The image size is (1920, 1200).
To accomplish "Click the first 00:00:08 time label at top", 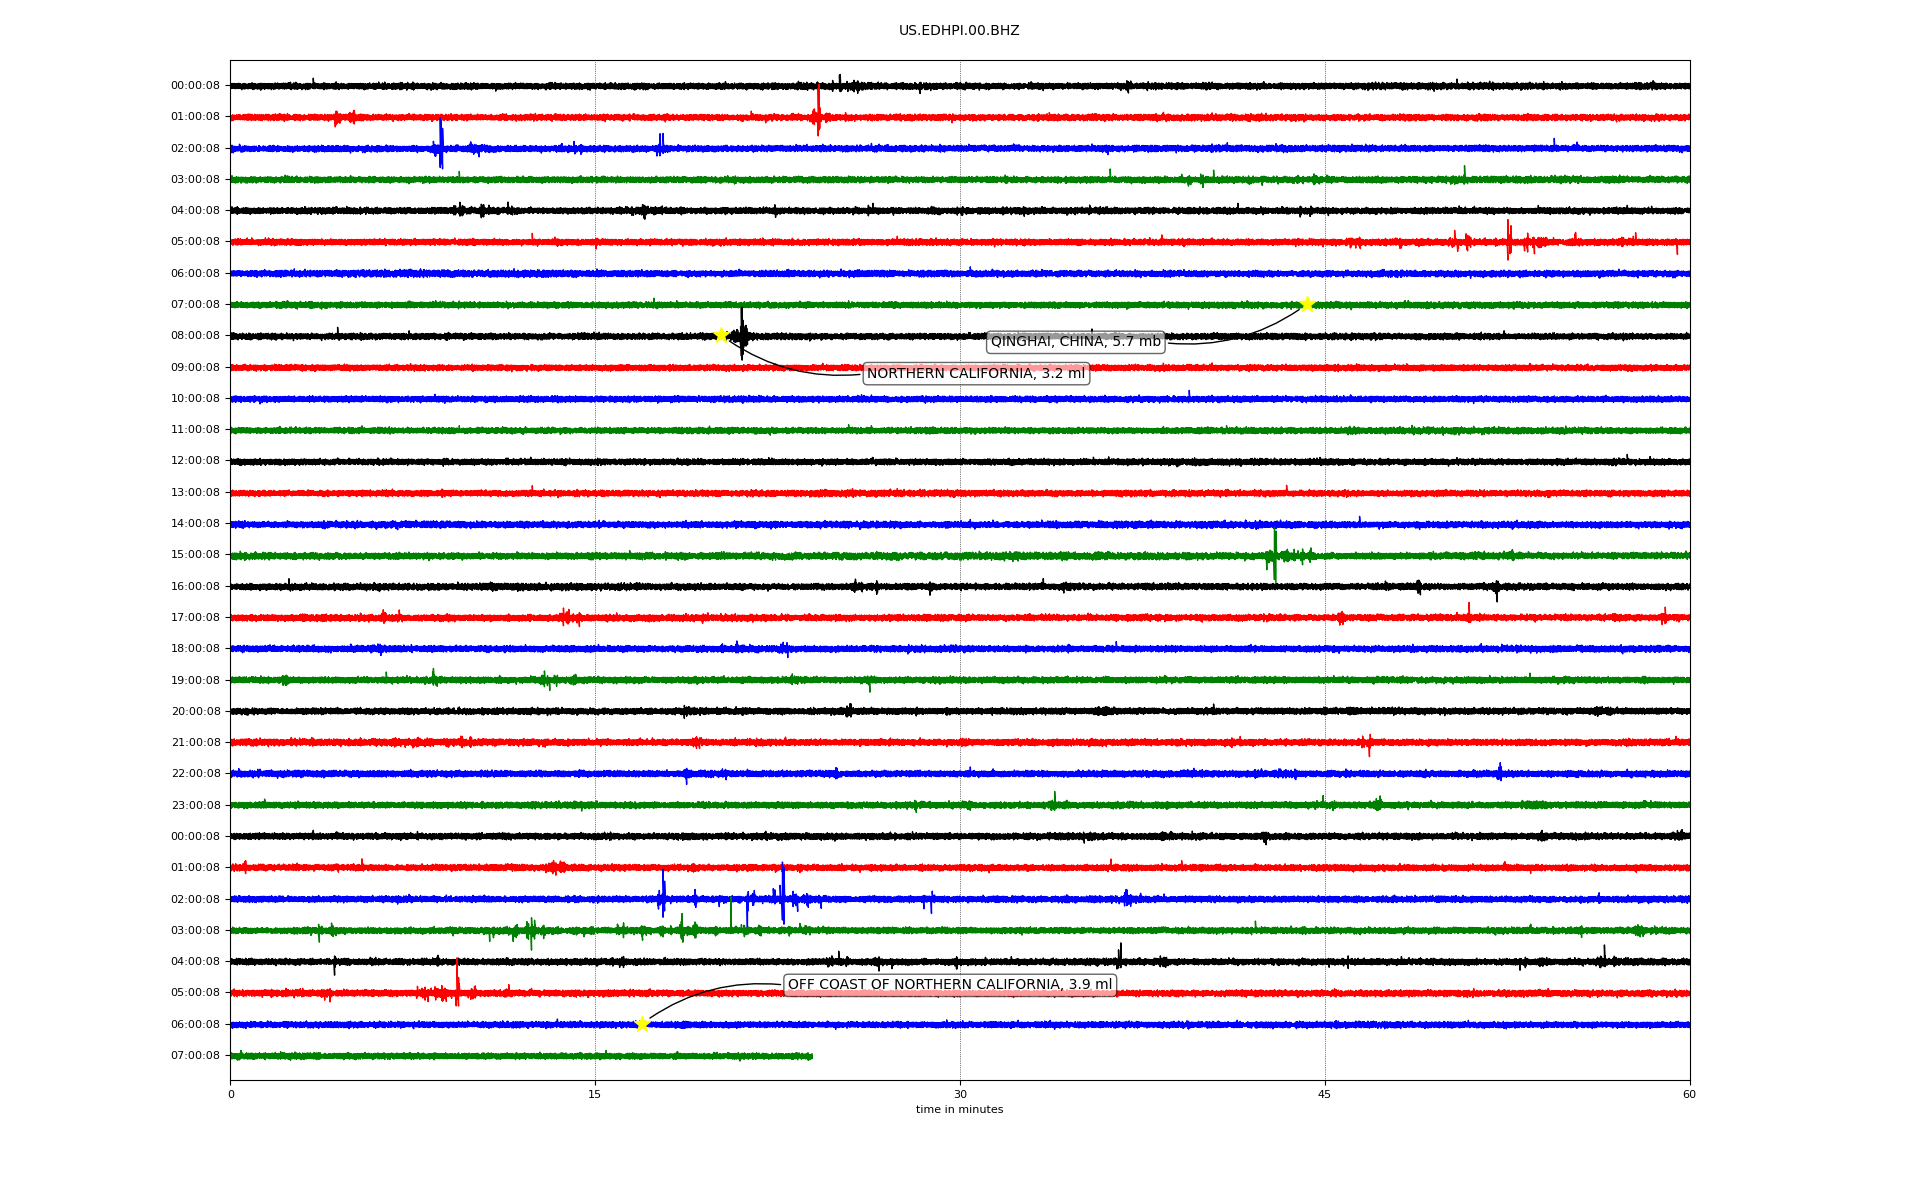I will [195, 86].
